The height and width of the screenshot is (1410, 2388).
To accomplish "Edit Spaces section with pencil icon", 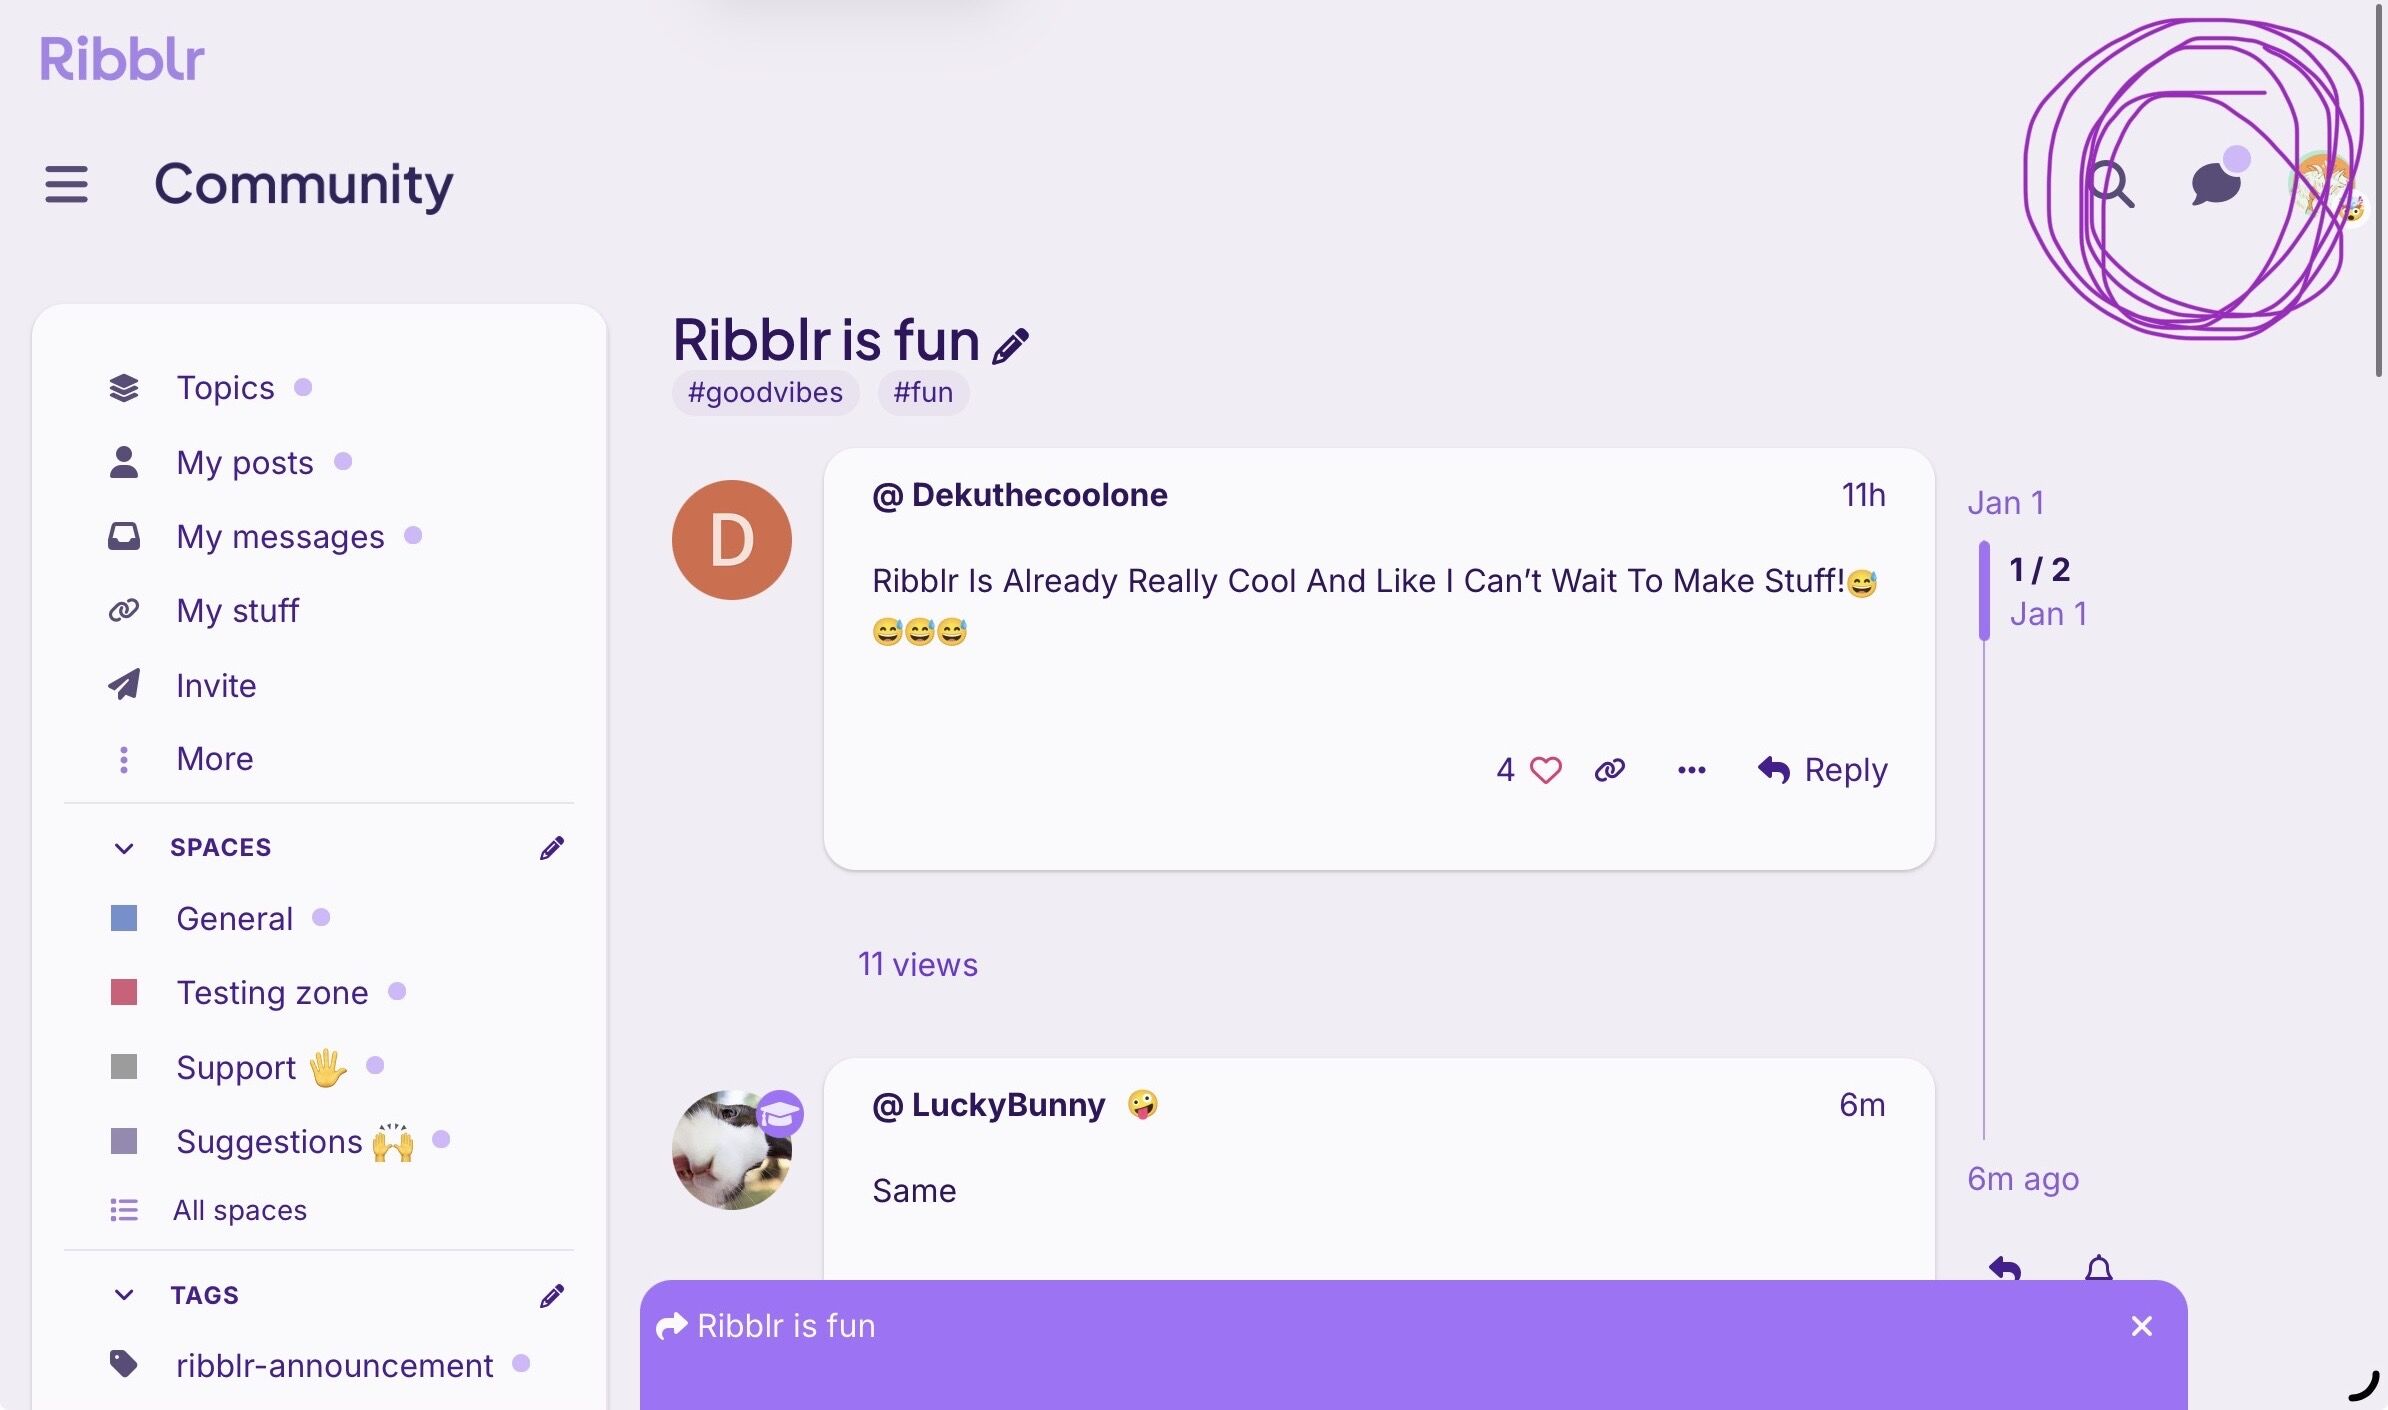I will 552,848.
